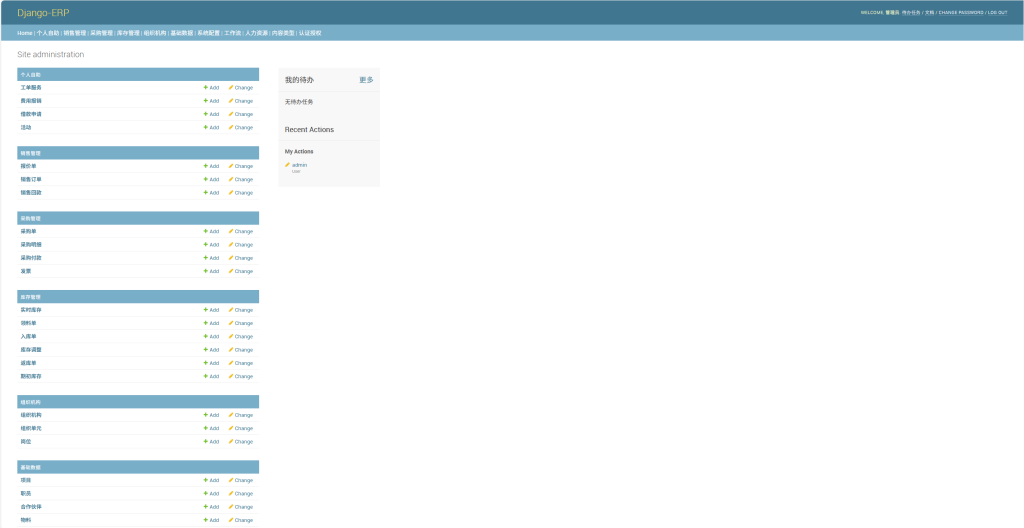Click the plus icon for 入库单

click(x=206, y=337)
